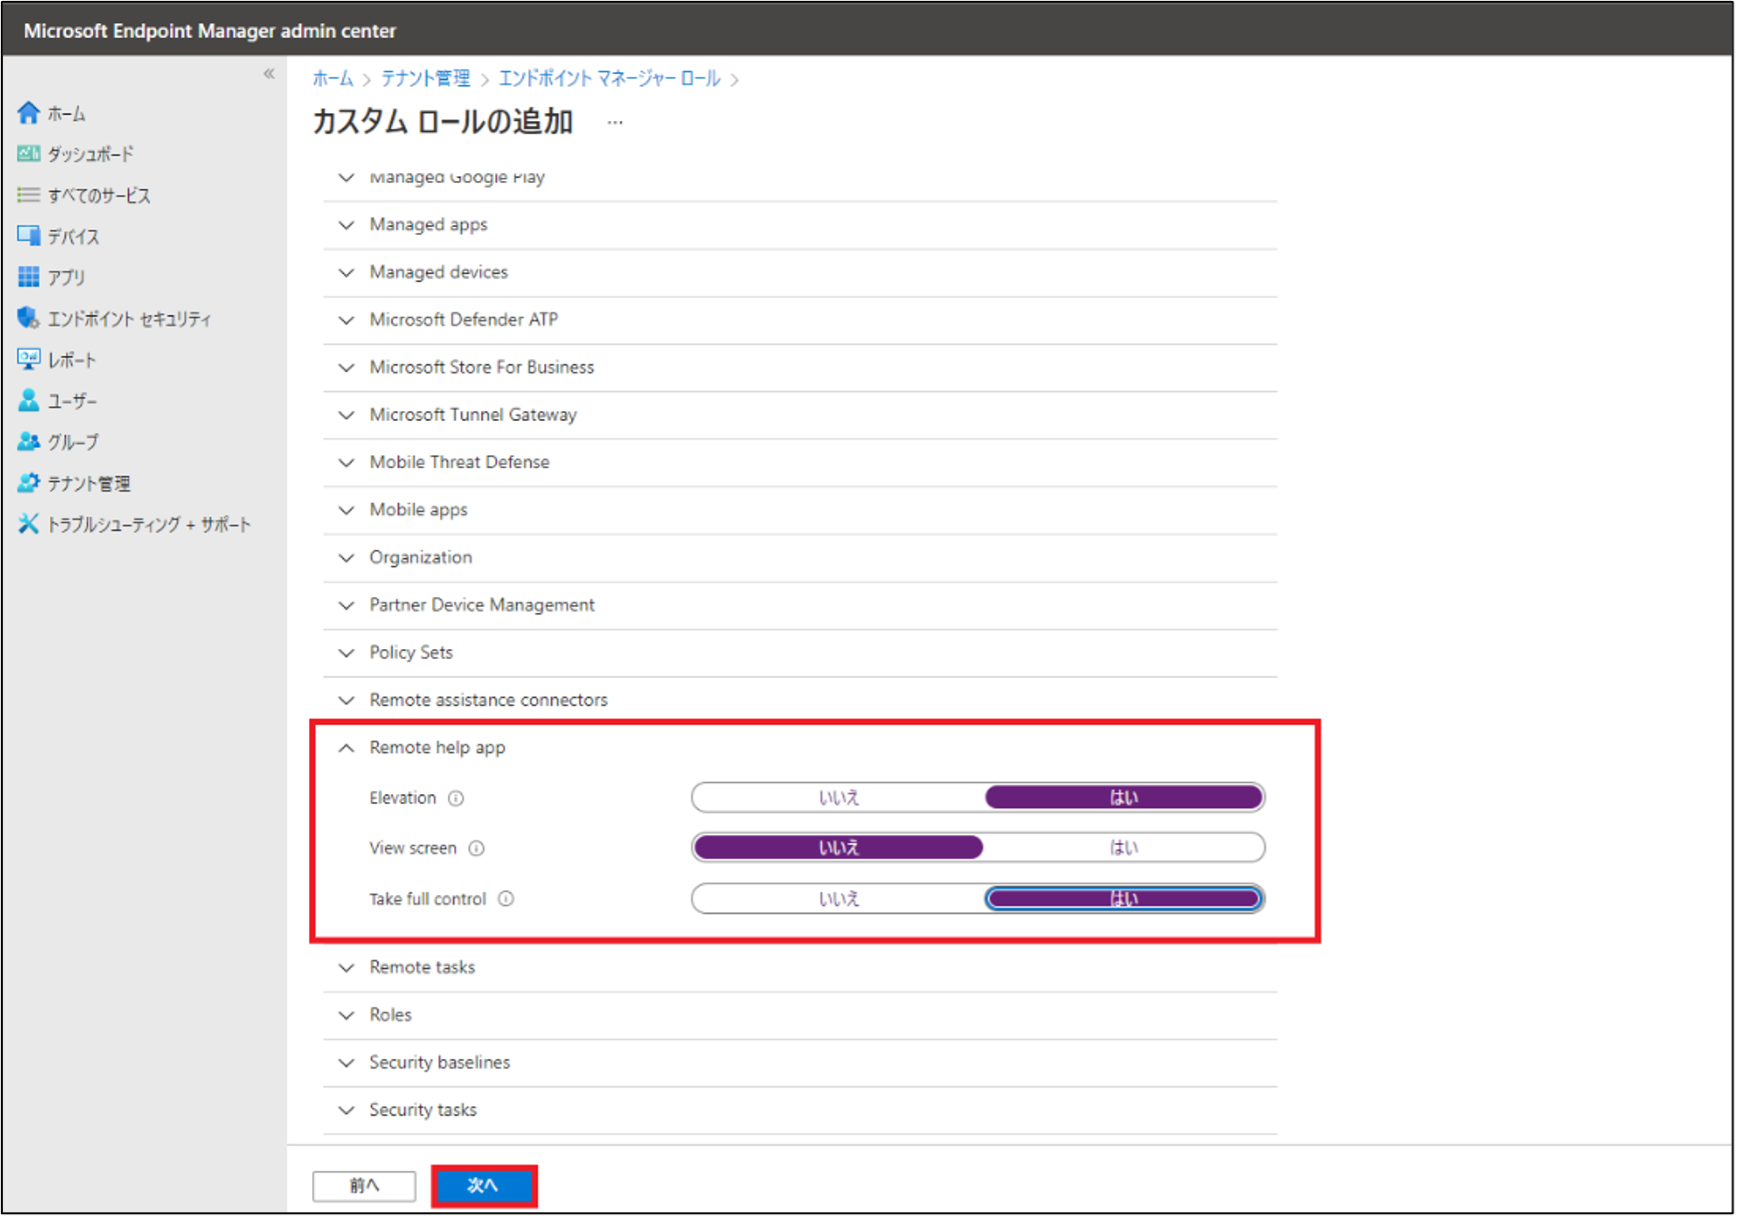Image resolution: width=1738 pixels, height=1219 pixels.
Task: Set View screen to はい
Action: click(1123, 848)
